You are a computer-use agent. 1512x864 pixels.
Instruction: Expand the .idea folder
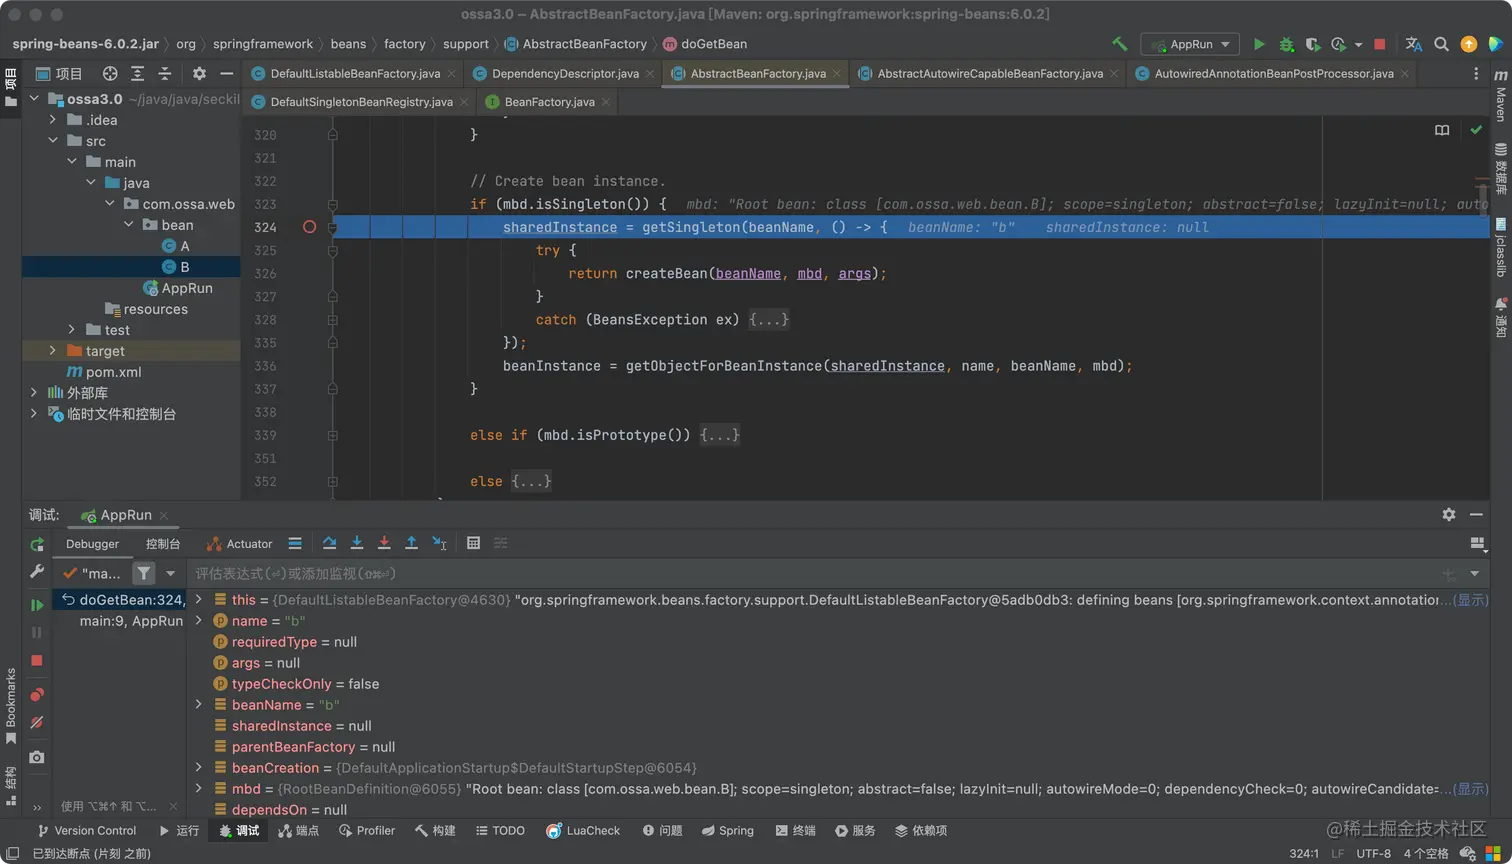pyautogui.click(x=53, y=120)
